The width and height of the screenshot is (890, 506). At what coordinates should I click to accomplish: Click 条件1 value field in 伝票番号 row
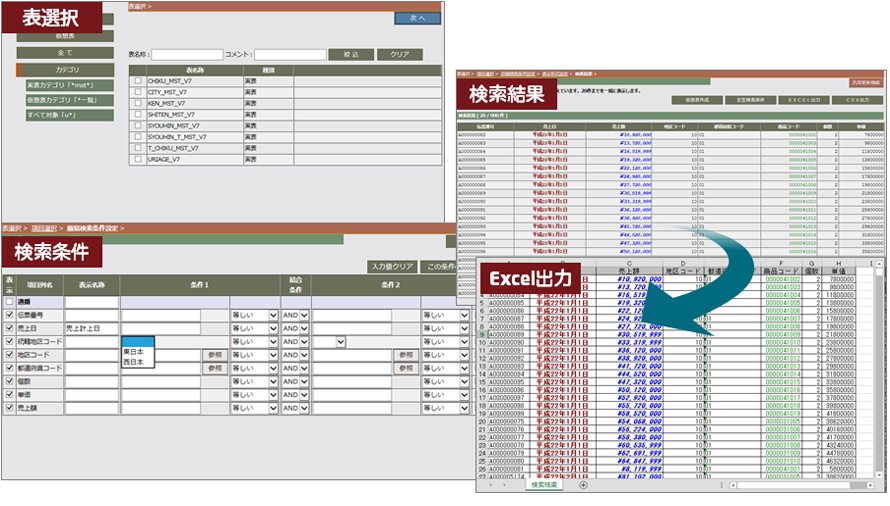click(x=161, y=315)
